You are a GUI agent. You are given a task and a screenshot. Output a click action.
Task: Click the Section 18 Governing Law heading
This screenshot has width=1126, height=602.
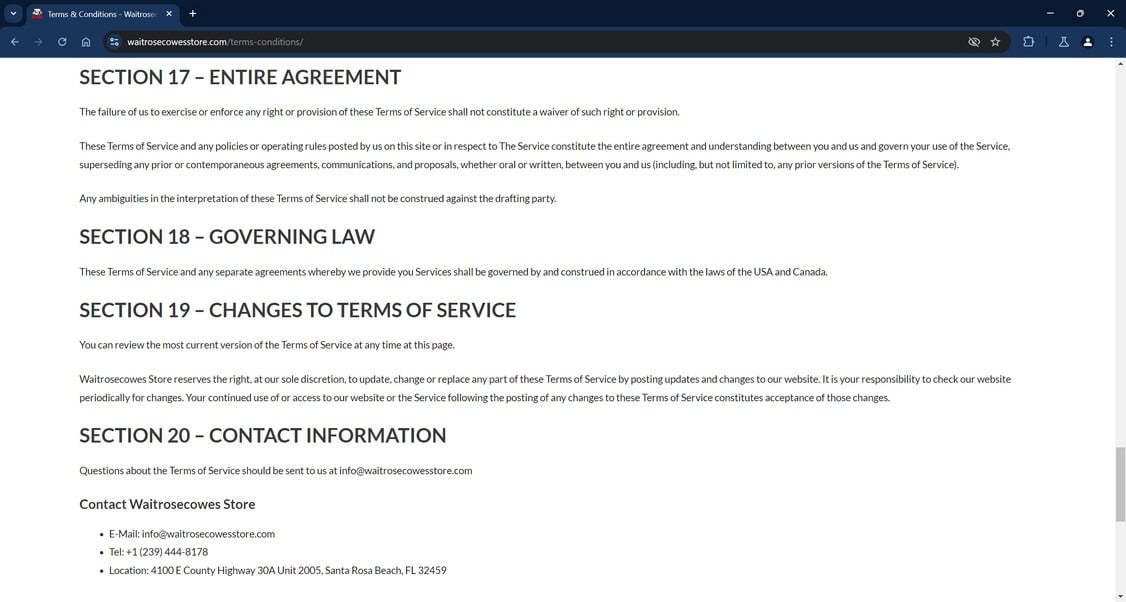pos(227,236)
